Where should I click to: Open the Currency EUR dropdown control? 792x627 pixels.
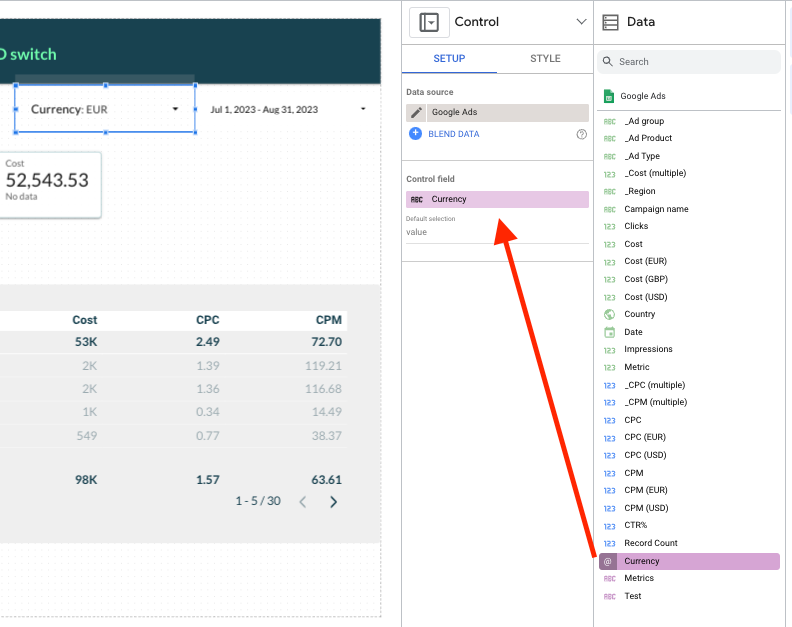[x=104, y=109]
